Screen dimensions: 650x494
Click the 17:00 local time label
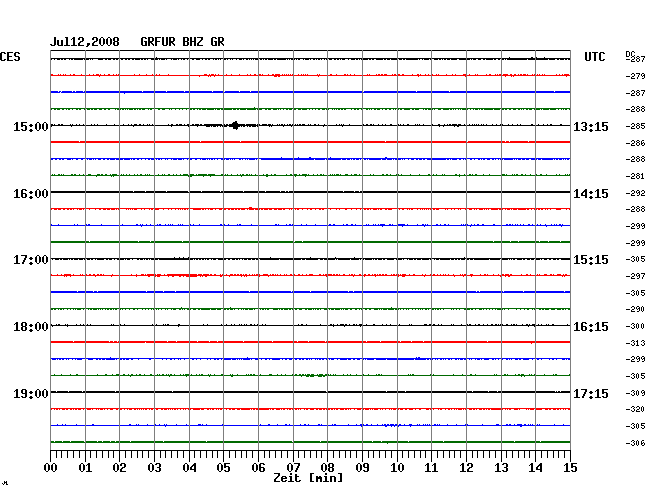pos(31,260)
